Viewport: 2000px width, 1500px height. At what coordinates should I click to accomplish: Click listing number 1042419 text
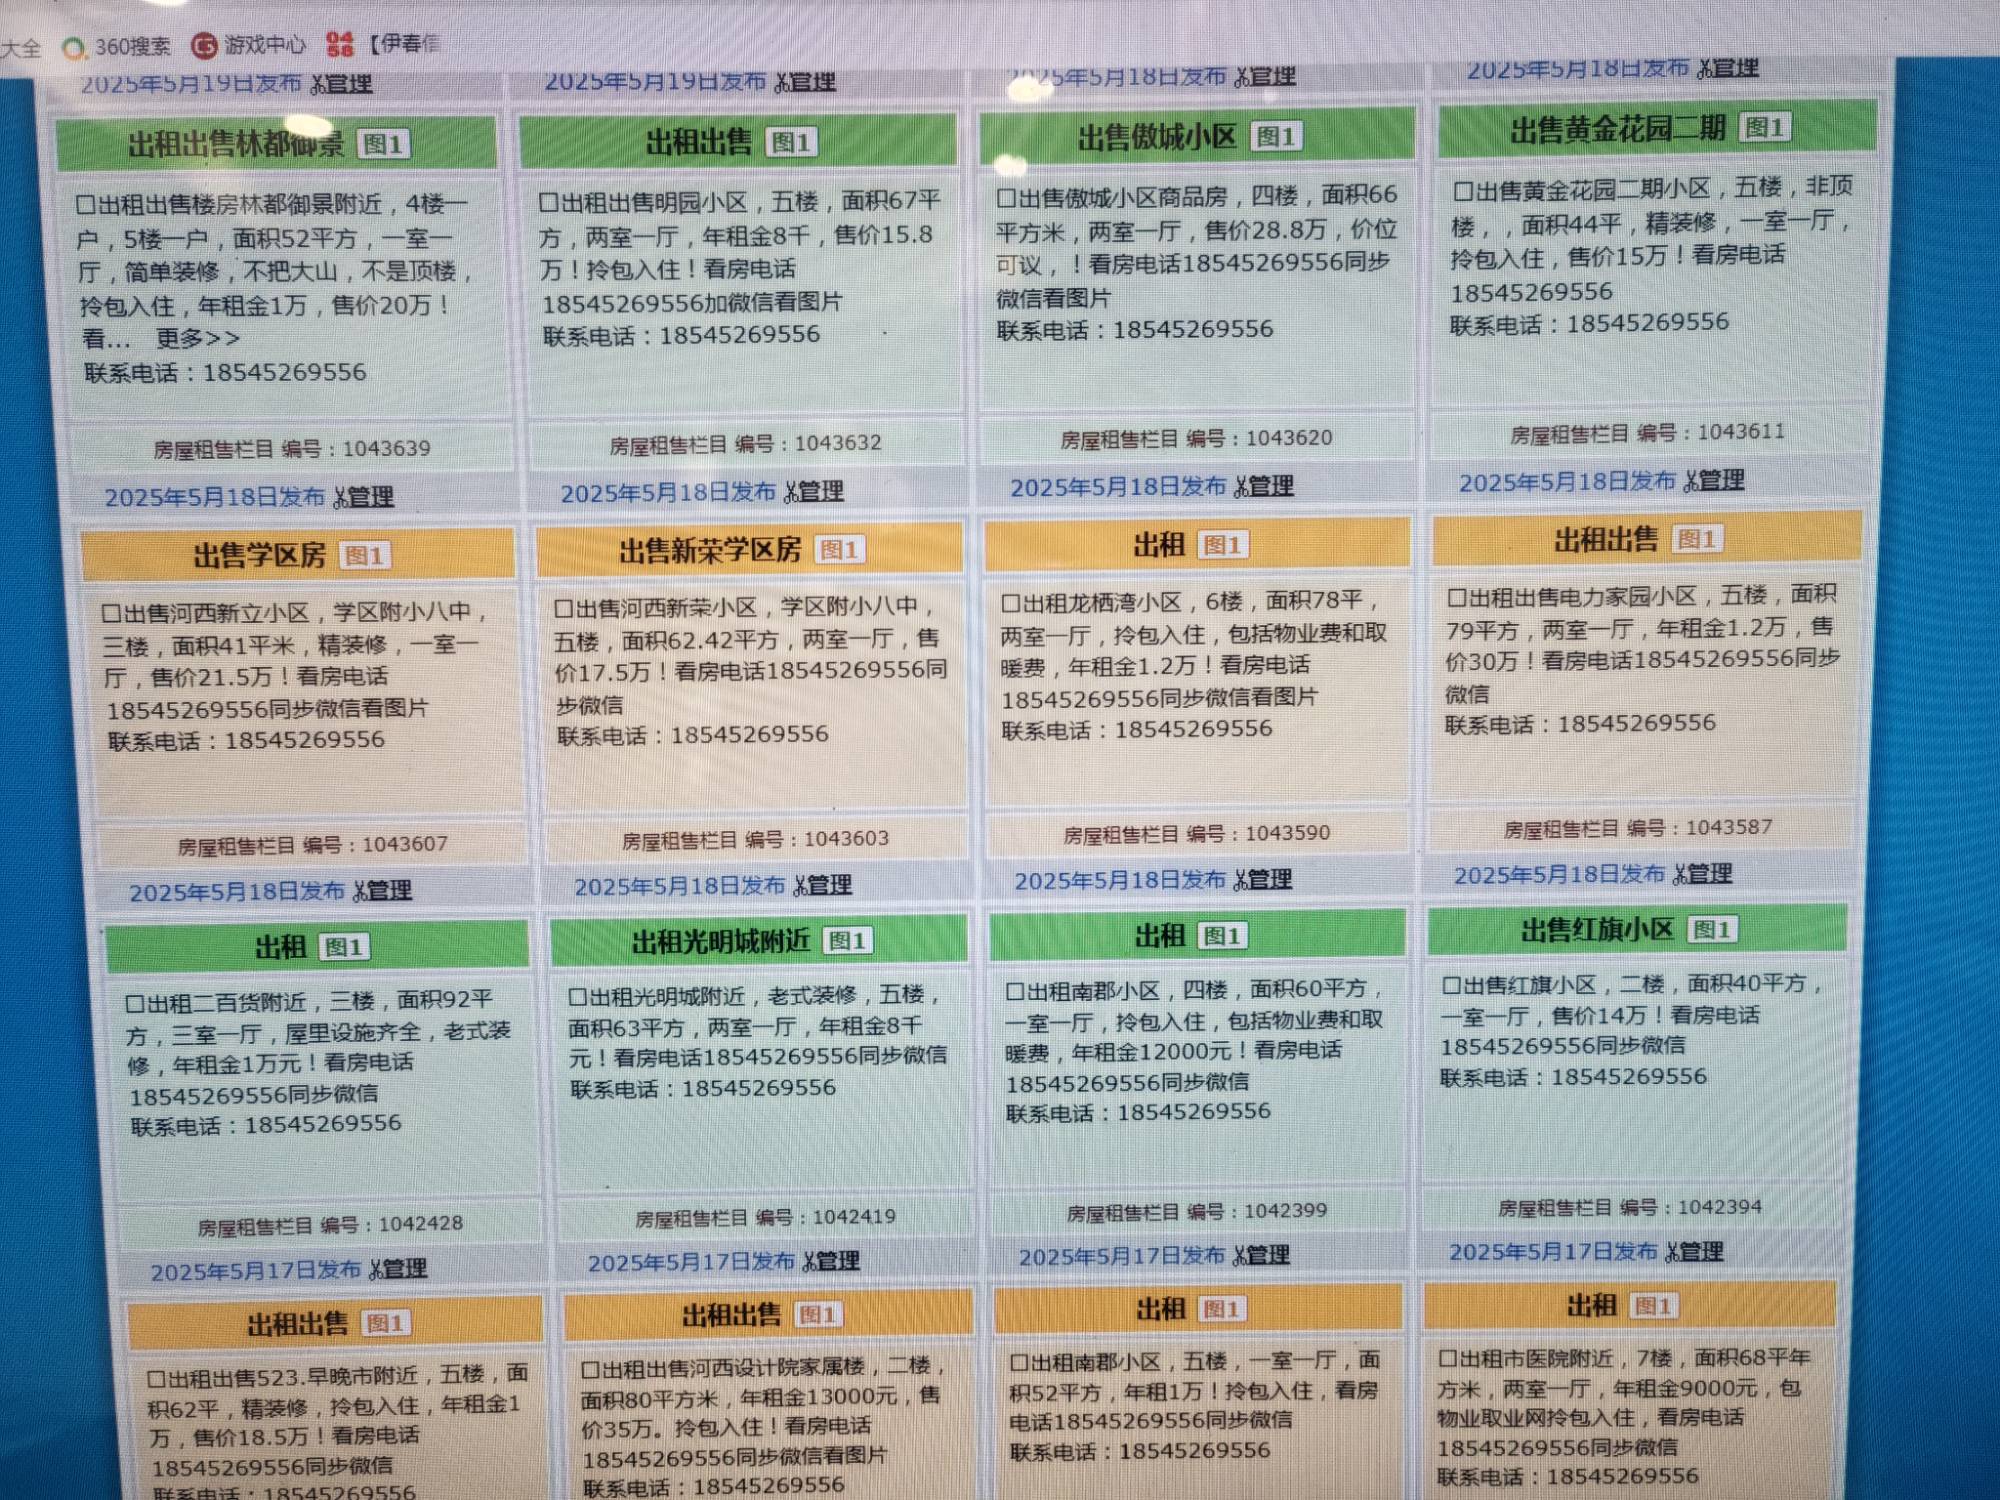854,1217
